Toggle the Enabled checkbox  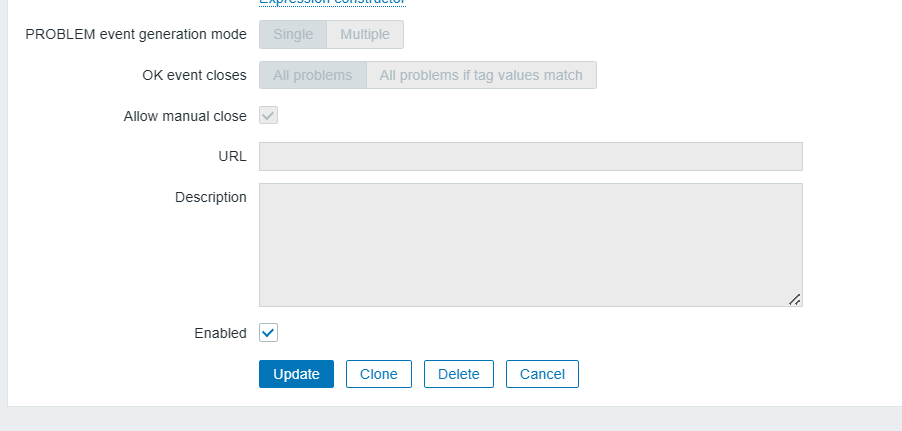click(268, 332)
